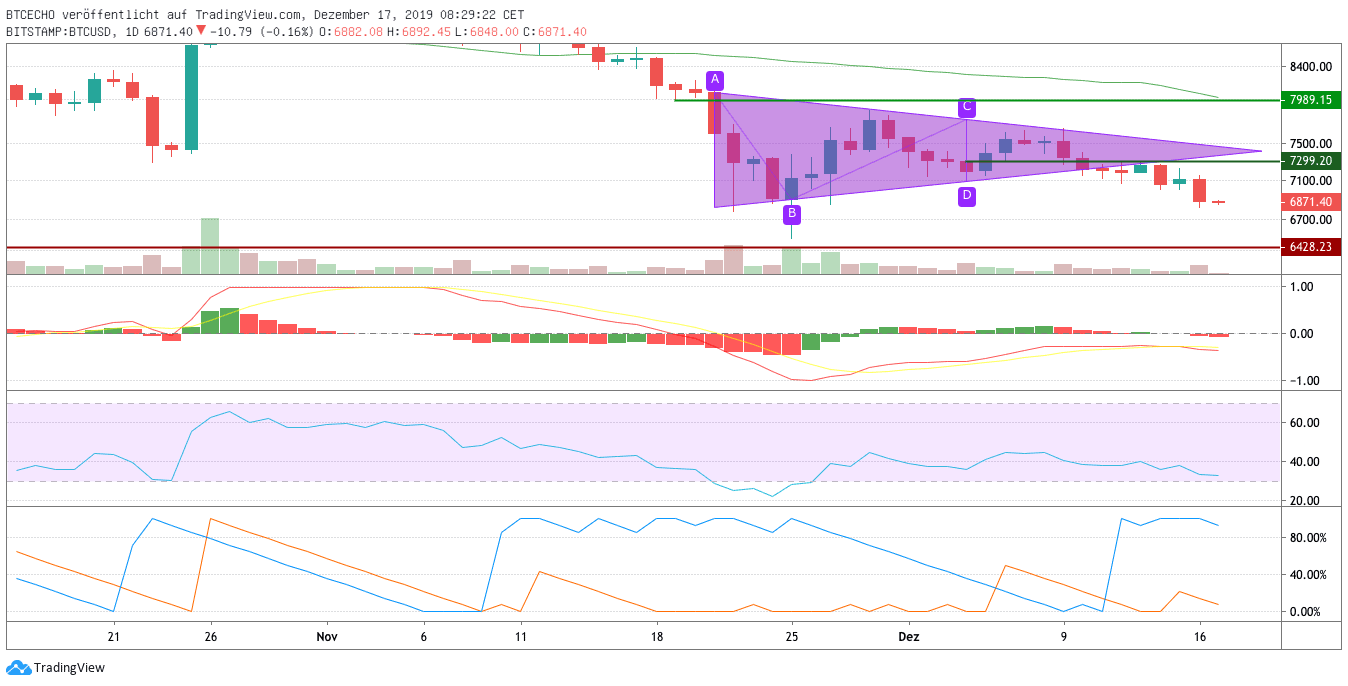
Task: Click the Nov date on the time axis
Action: pos(325,636)
